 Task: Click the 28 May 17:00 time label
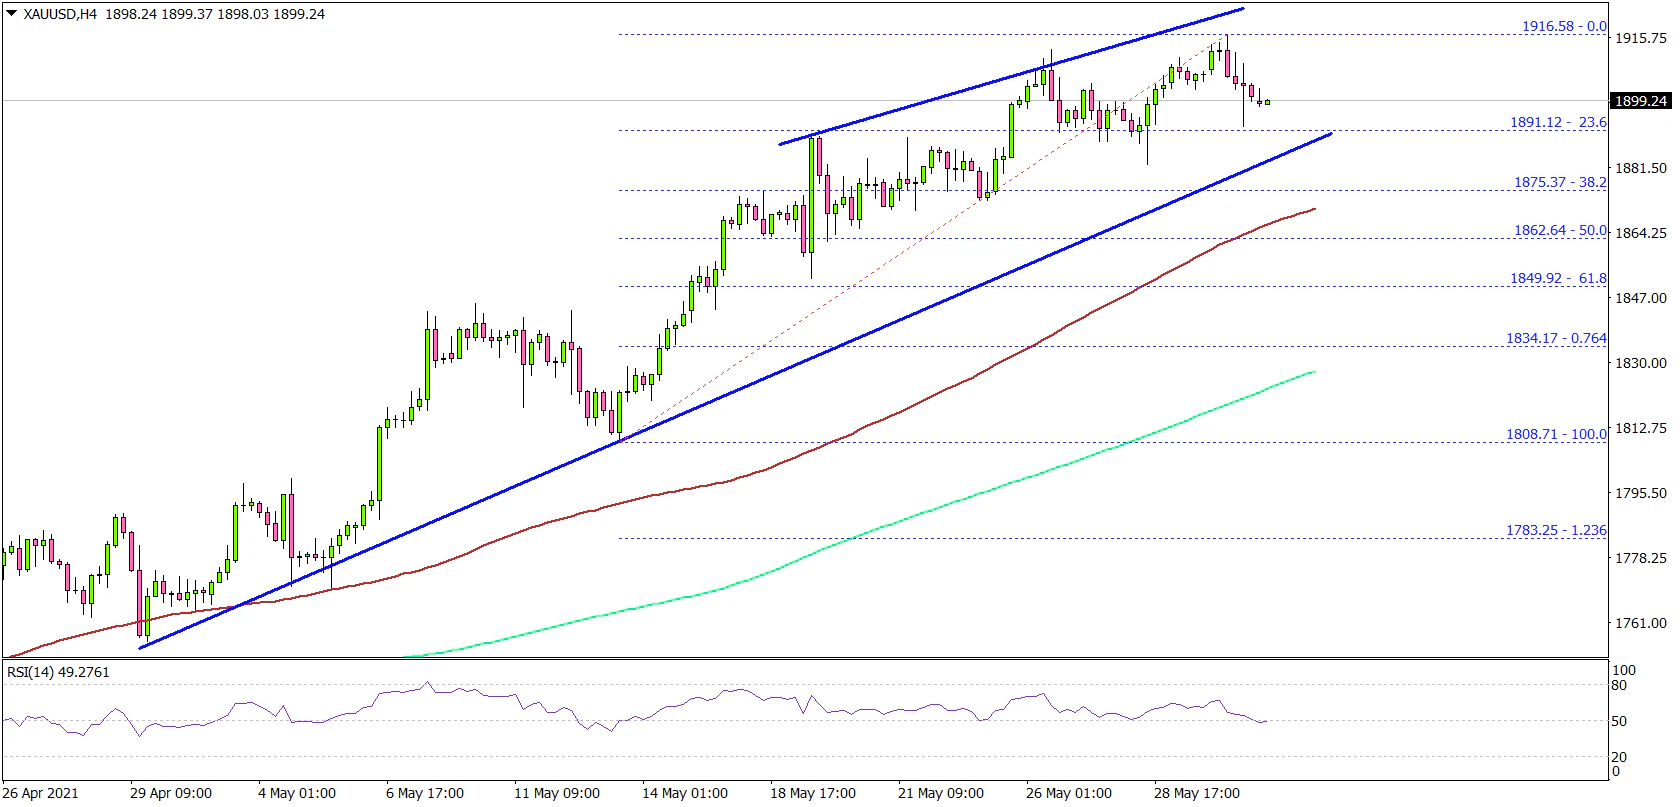tap(1196, 793)
